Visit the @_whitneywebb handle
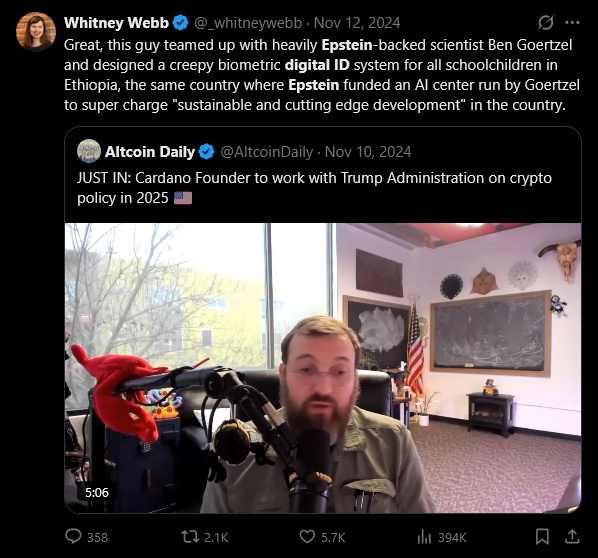 248,23
